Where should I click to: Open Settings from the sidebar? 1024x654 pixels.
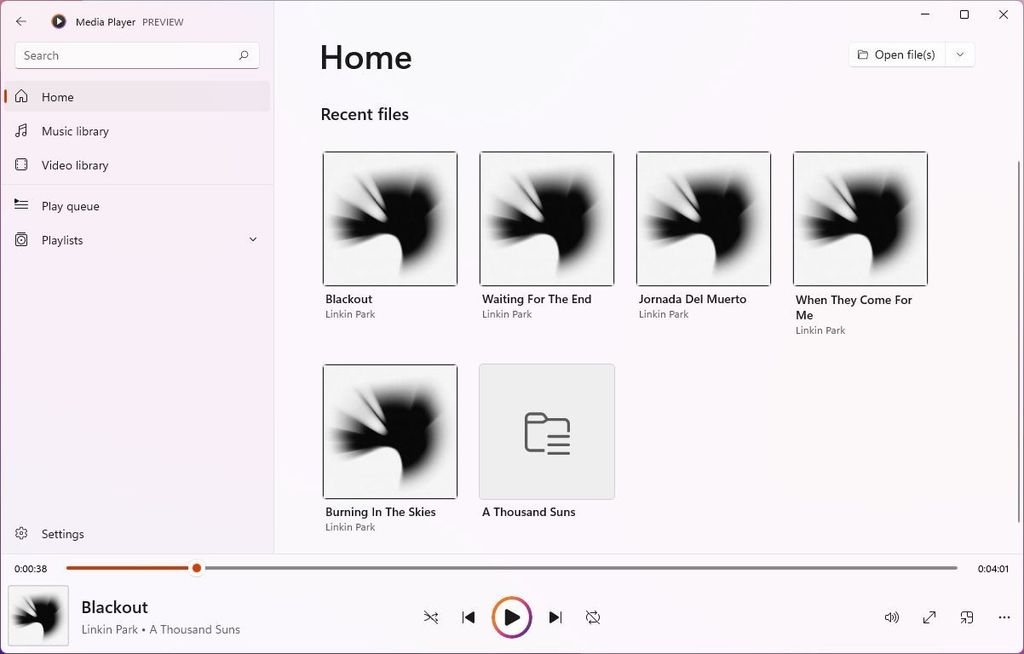click(63, 533)
